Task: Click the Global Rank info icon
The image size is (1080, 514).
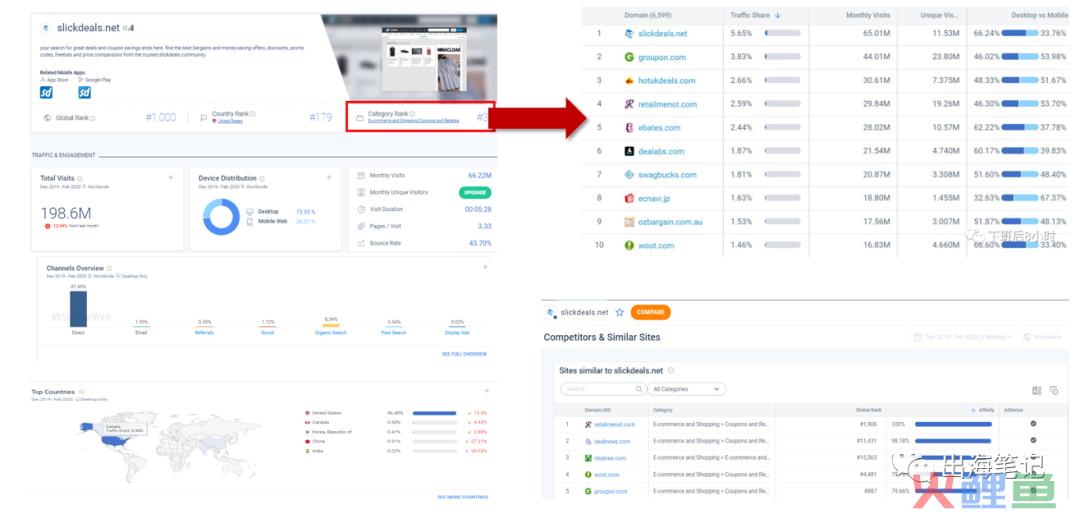Action: (x=93, y=119)
